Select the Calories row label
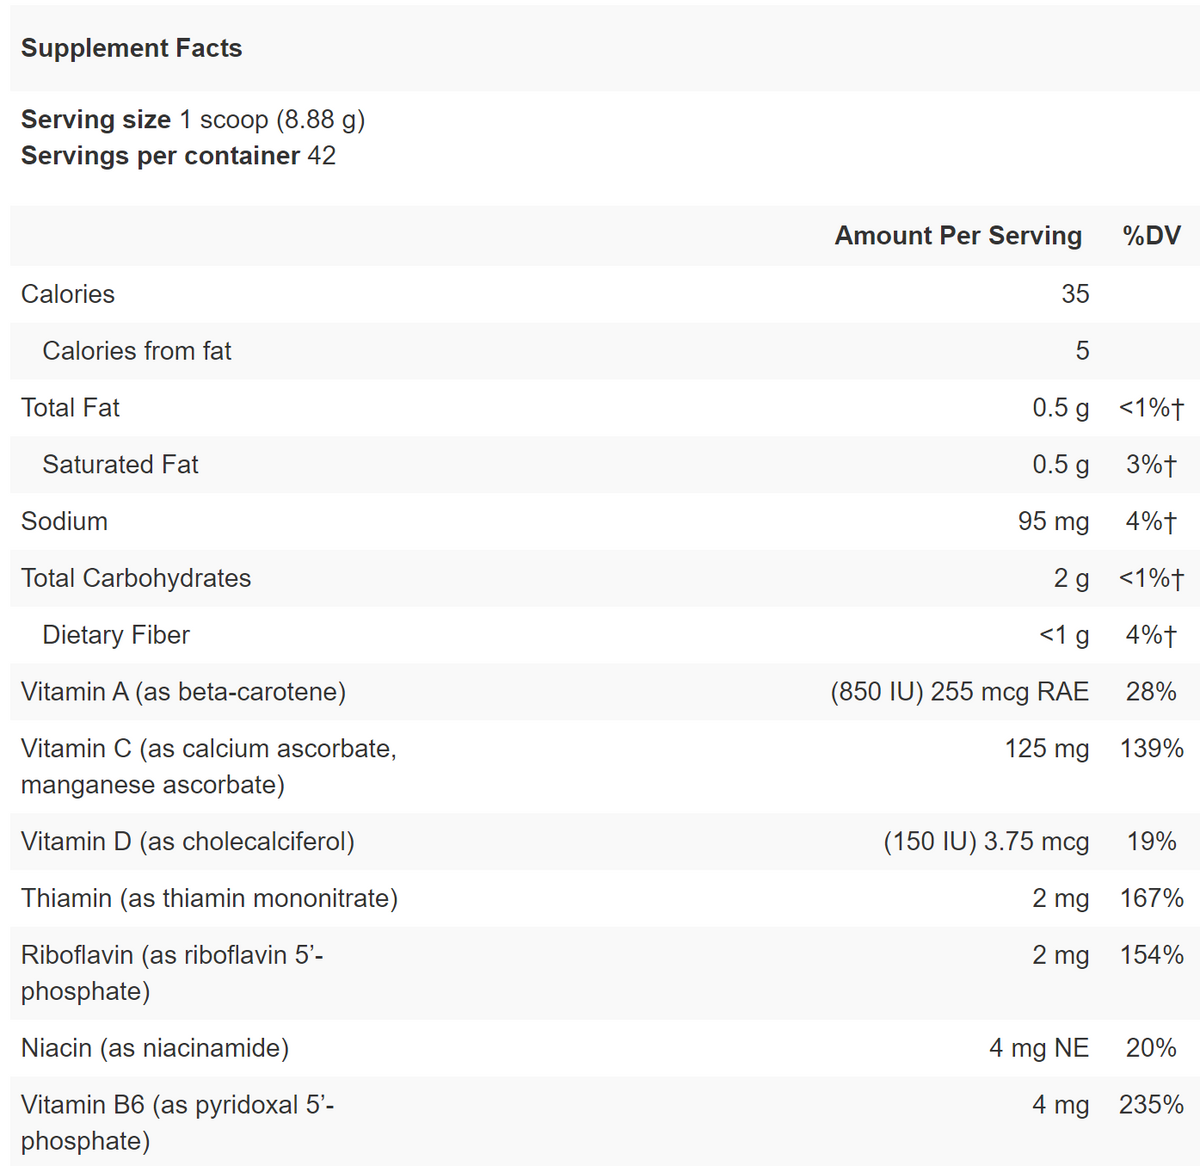Screen dimensions: 1200x1166 coord(68,294)
